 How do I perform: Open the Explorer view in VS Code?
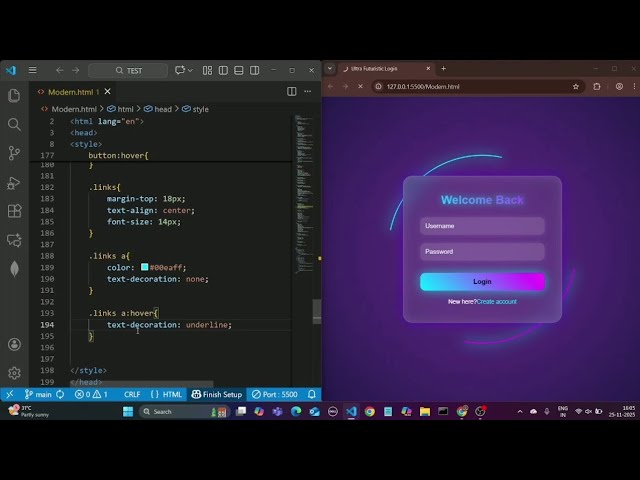14,96
